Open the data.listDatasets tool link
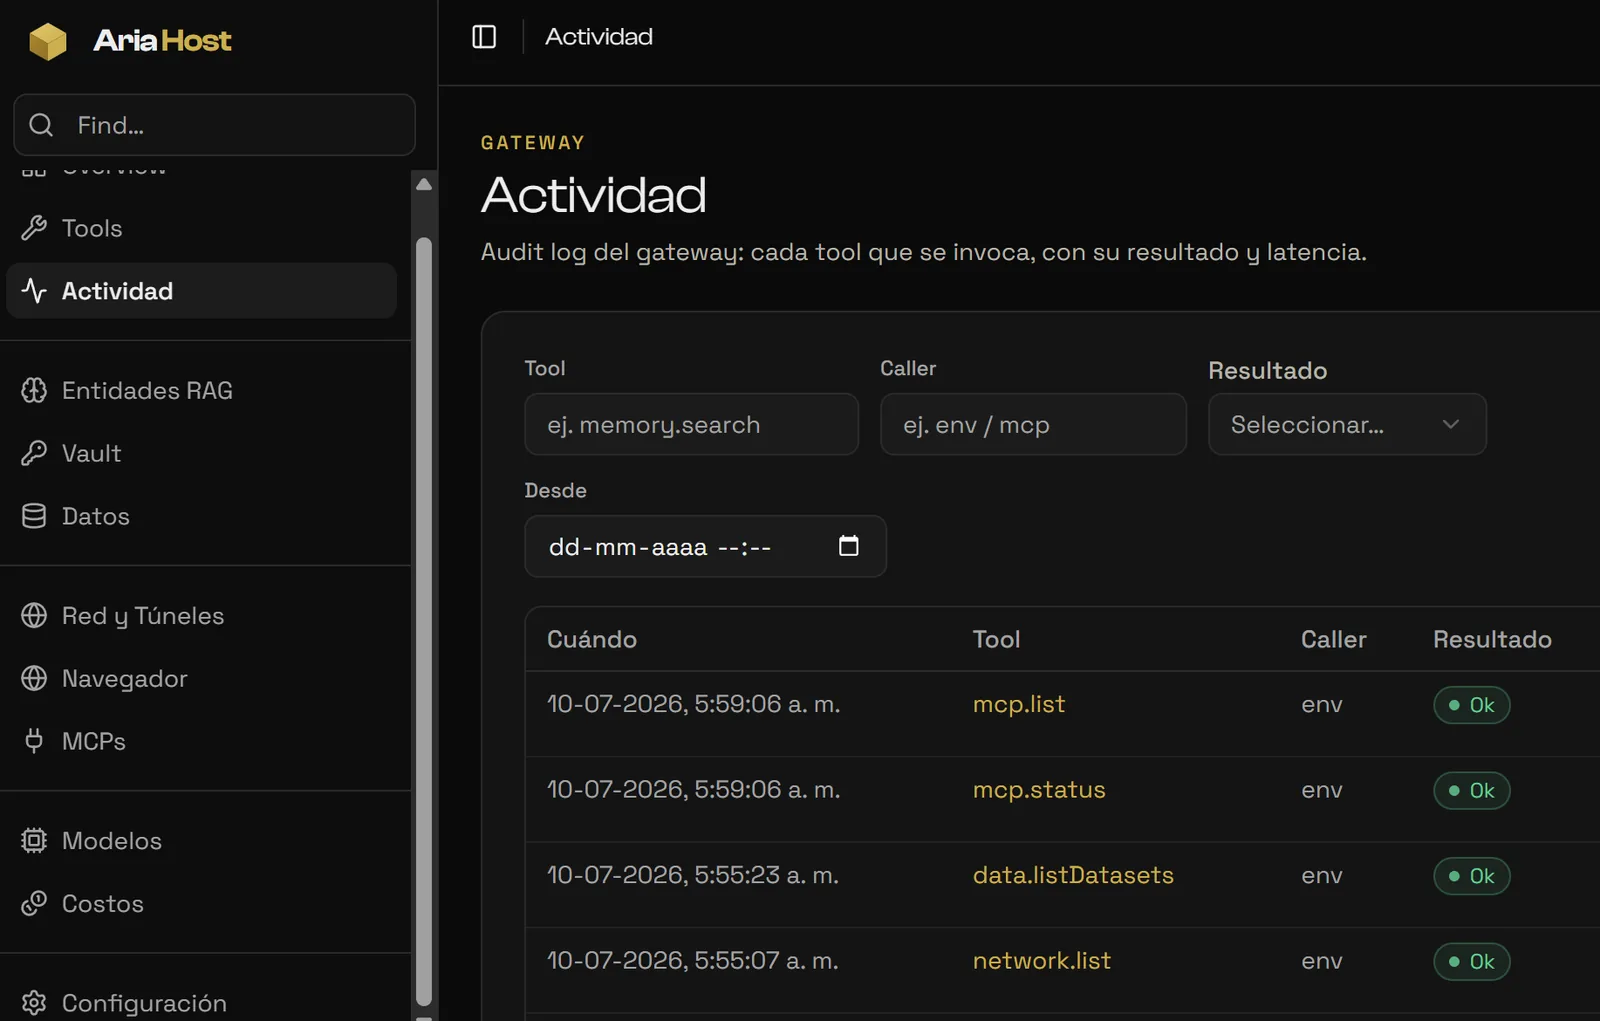The height and width of the screenshot is (1021, 1600). (x=1073, y=875)
